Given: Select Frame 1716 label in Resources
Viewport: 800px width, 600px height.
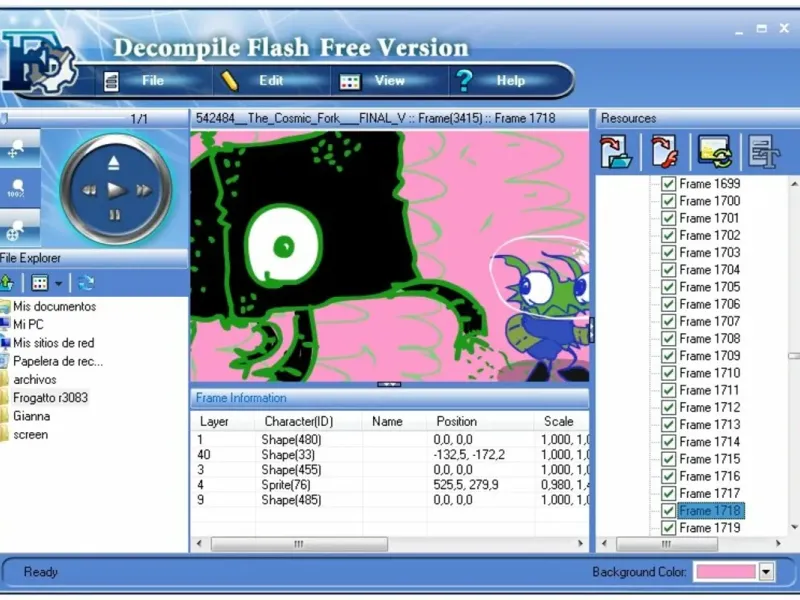Looking at the screenshot, I should coord(709,476).
